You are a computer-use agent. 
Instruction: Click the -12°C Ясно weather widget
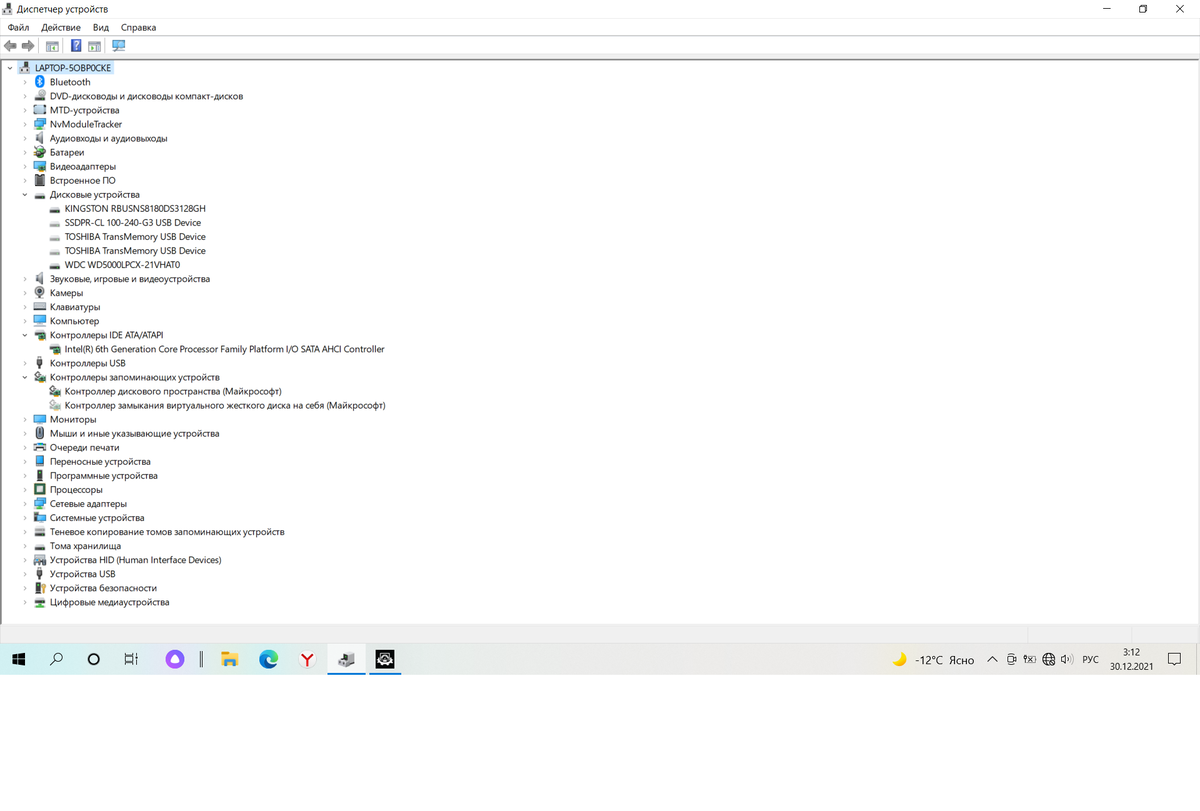(933, 659)
